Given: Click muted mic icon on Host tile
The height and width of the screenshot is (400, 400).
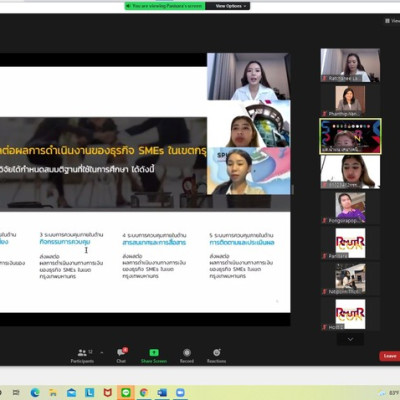Looking at the screenshot, I should pyautogui.click(x=324, y=327).
